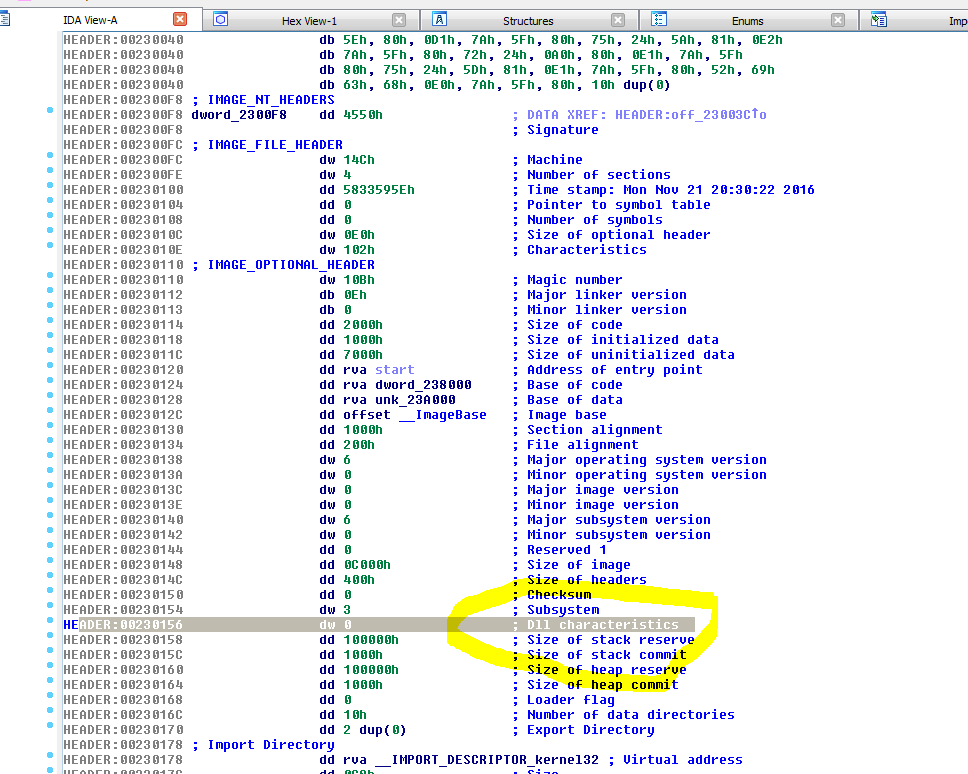
Task: Jump to the 'start' entry point reference
Action: pos(394,370)
